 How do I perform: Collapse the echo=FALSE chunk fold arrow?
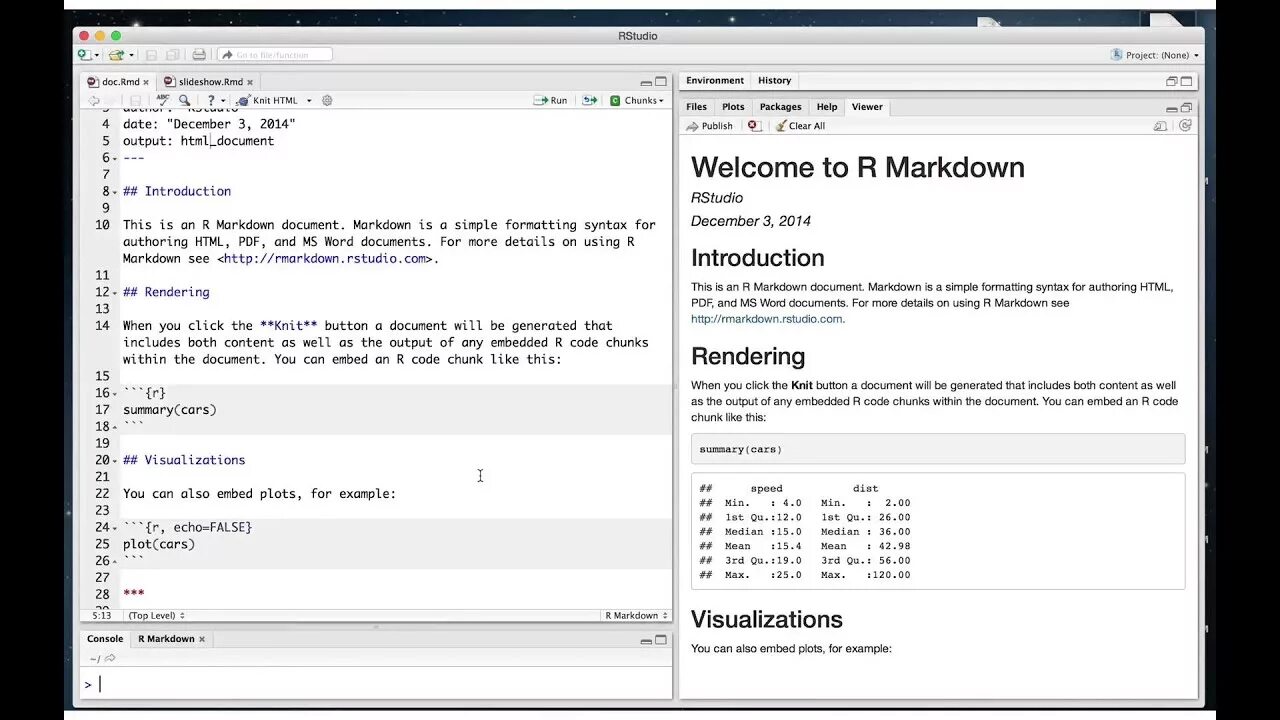pyautogui.click(x=115, y=527)
